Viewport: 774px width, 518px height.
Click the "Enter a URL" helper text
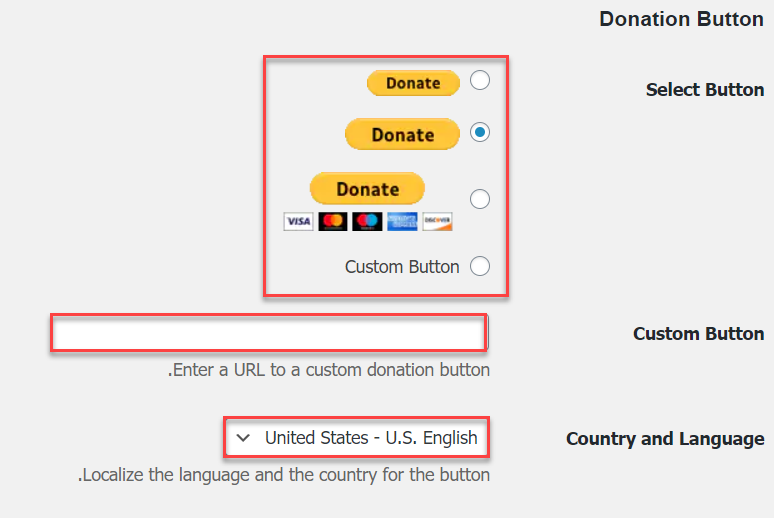[x=329, y=370]
